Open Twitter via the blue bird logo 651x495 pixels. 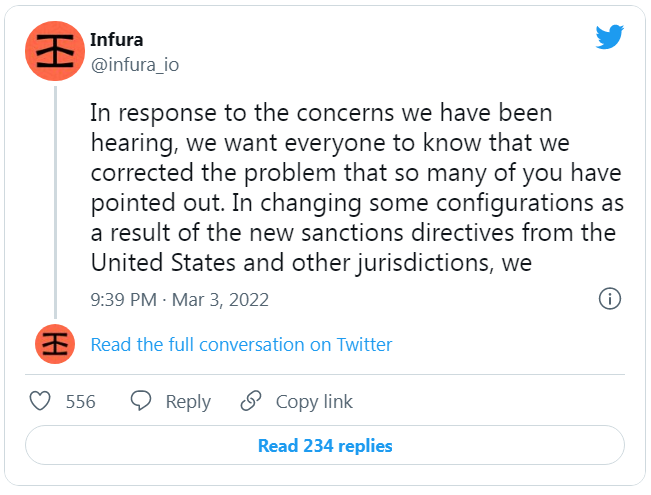[609, 37]
